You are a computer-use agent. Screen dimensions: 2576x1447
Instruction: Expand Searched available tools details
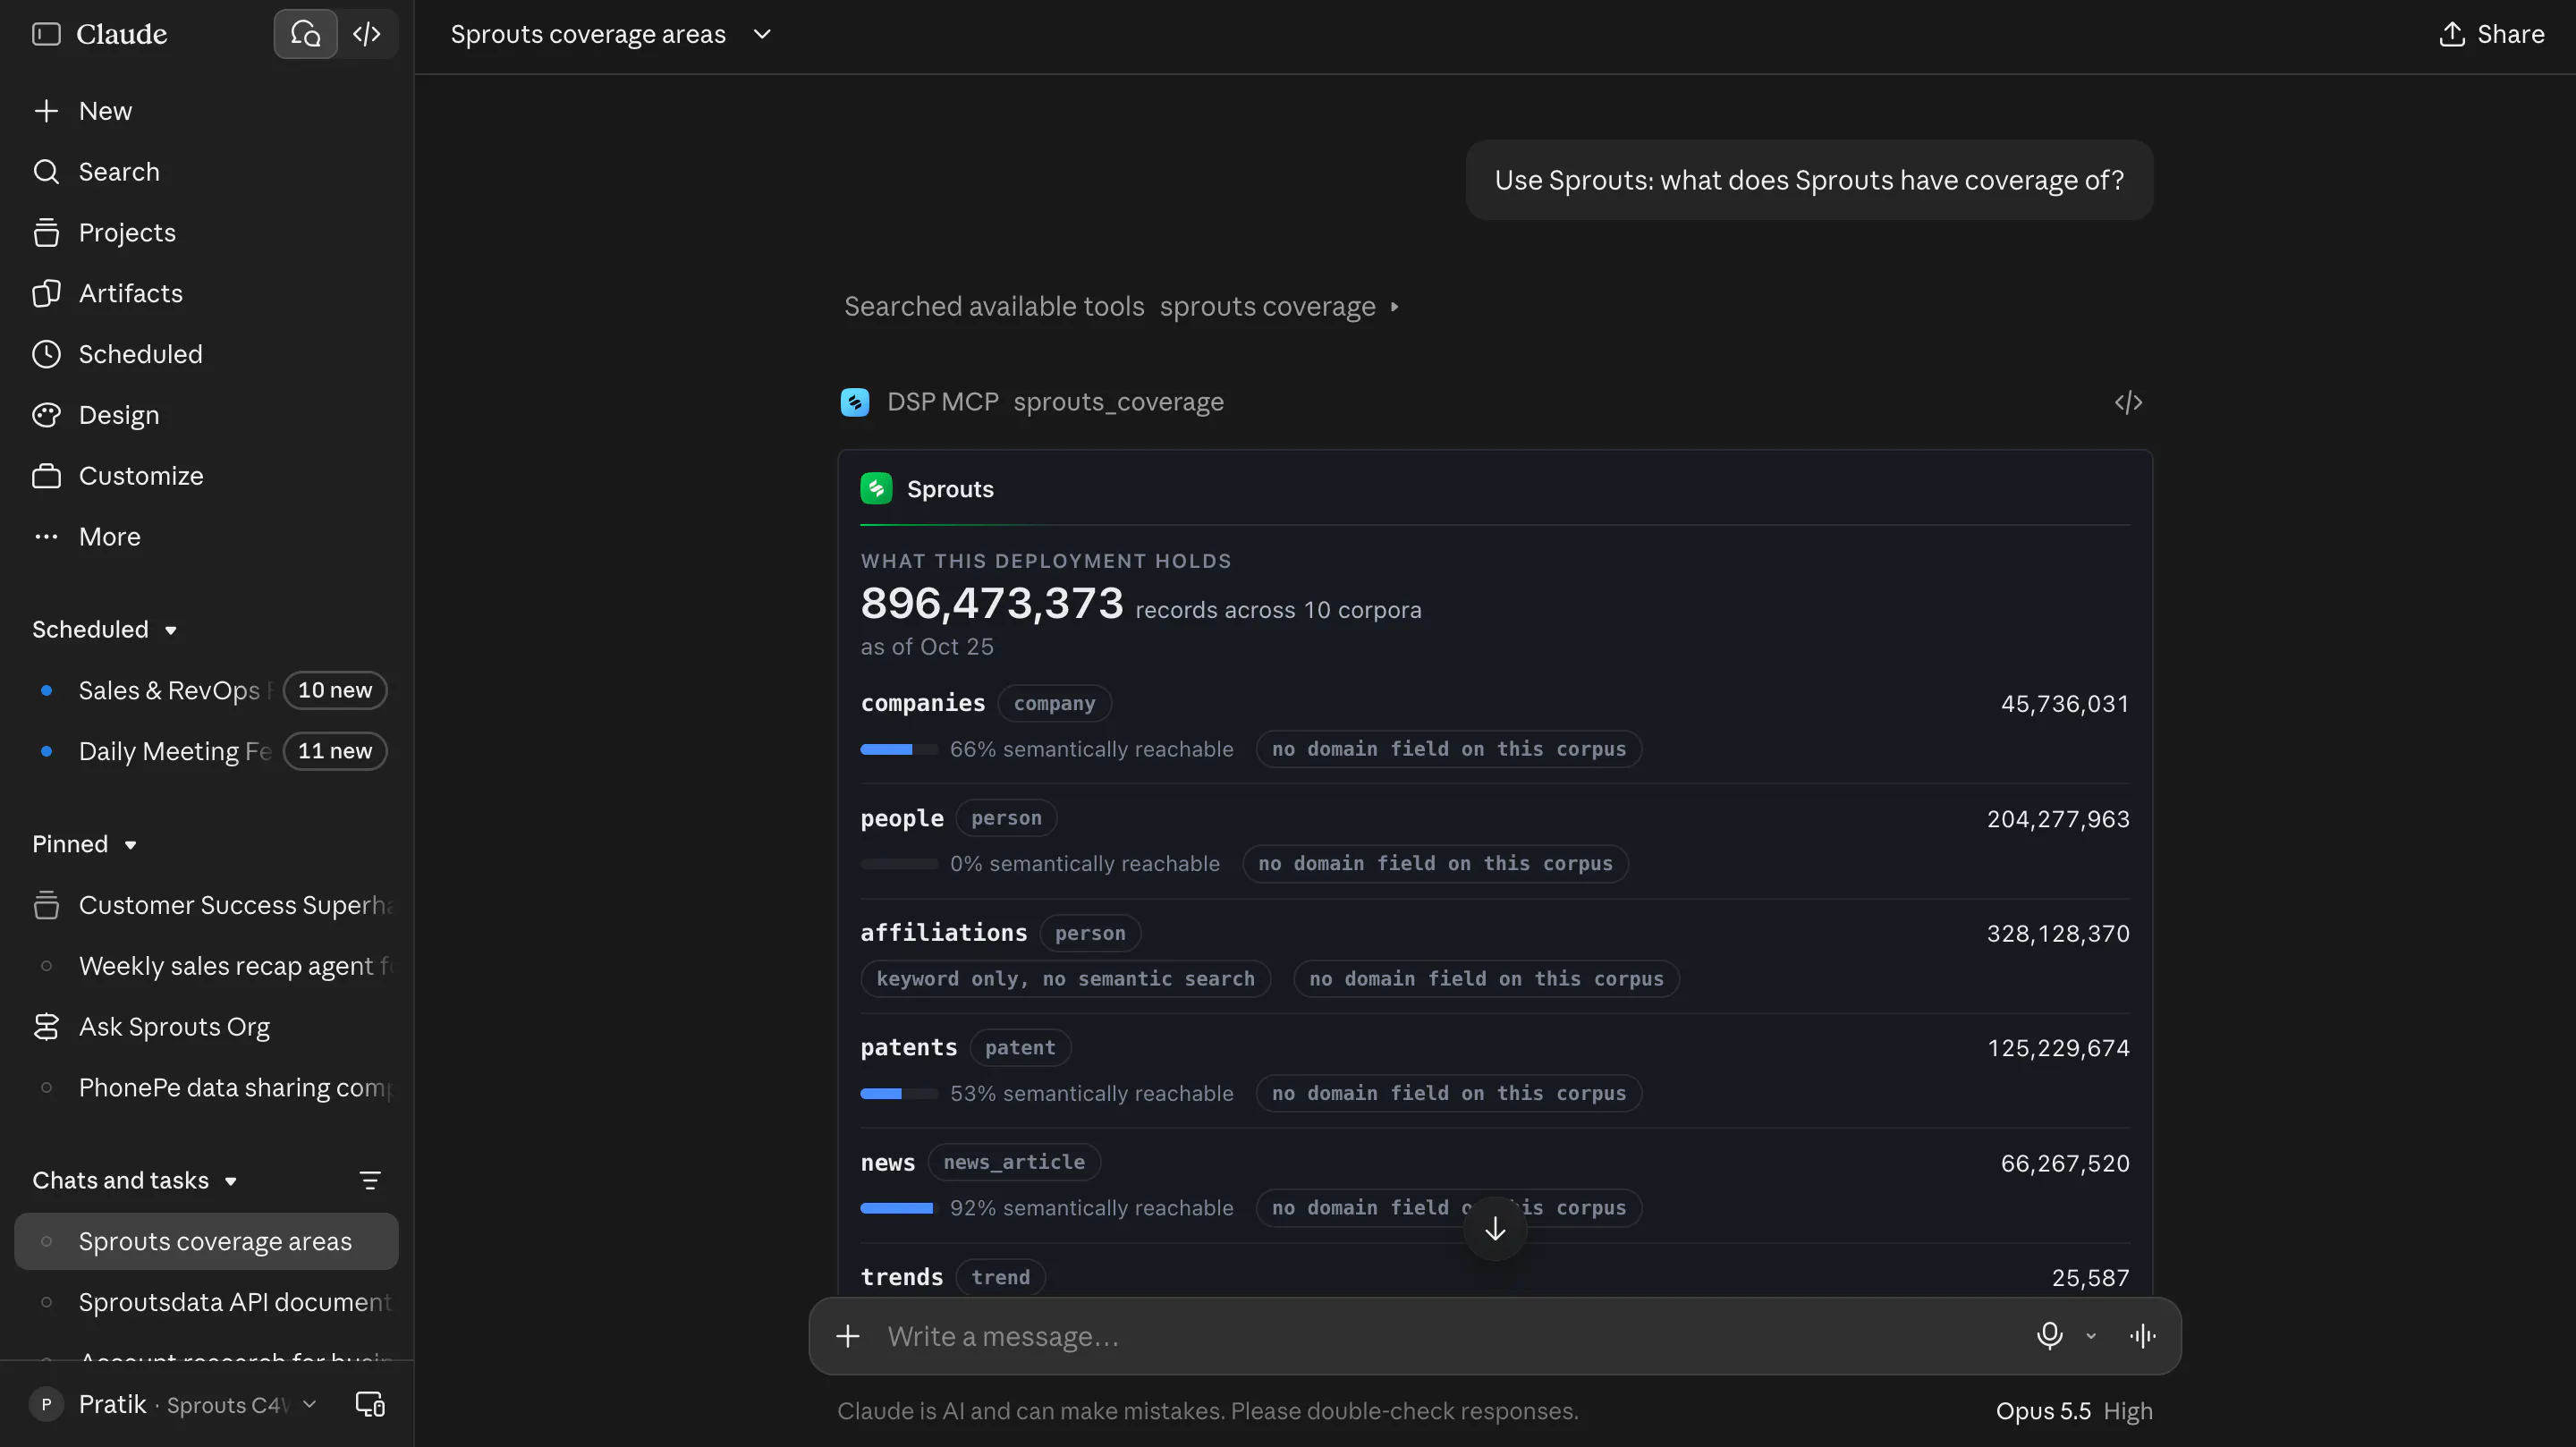pos(1121,307)
